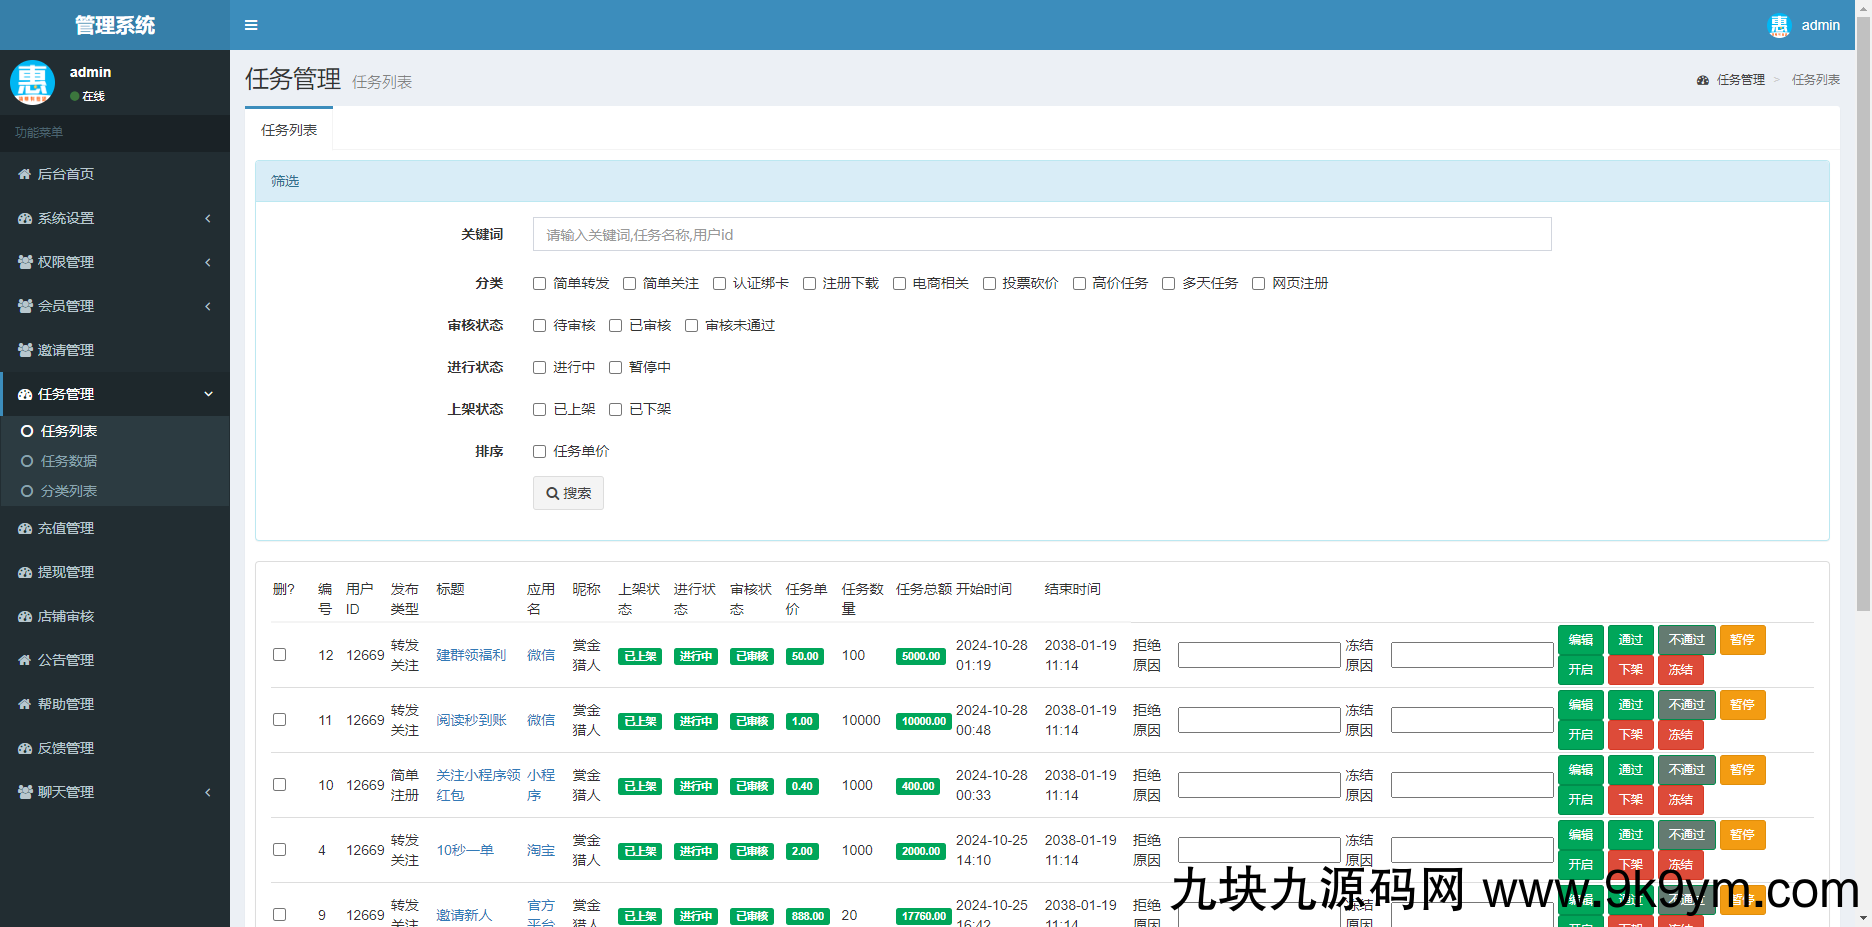
Task: Click the keyword search input field
Action: (1042, 234)
